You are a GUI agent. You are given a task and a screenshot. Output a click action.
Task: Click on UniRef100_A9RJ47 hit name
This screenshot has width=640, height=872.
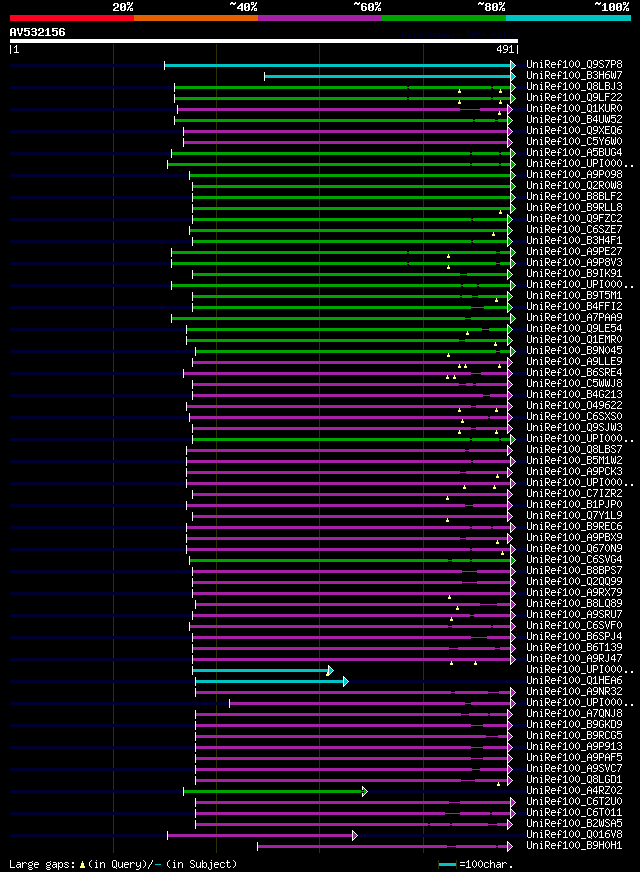574,658
